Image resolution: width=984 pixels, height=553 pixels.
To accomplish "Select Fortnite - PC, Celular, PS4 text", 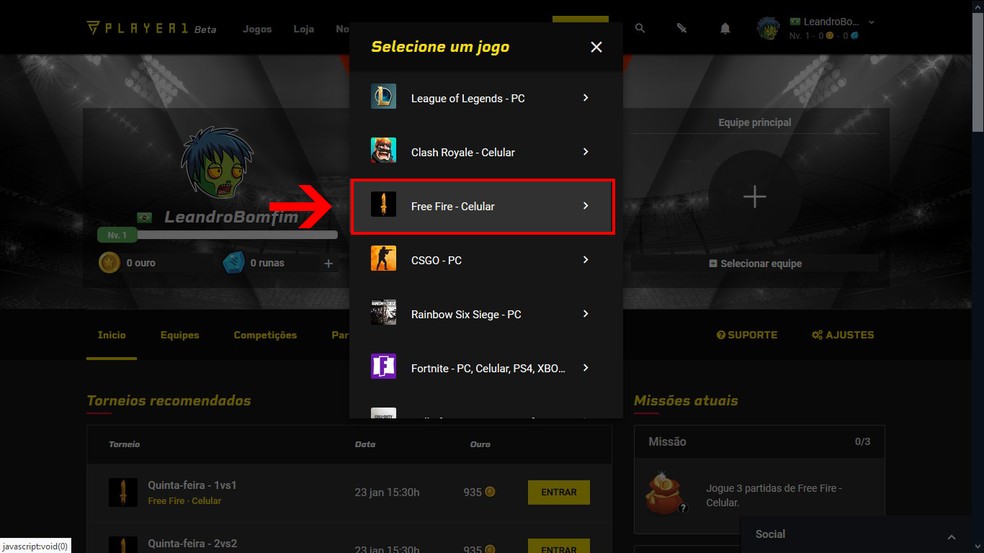I will (488, 368).
